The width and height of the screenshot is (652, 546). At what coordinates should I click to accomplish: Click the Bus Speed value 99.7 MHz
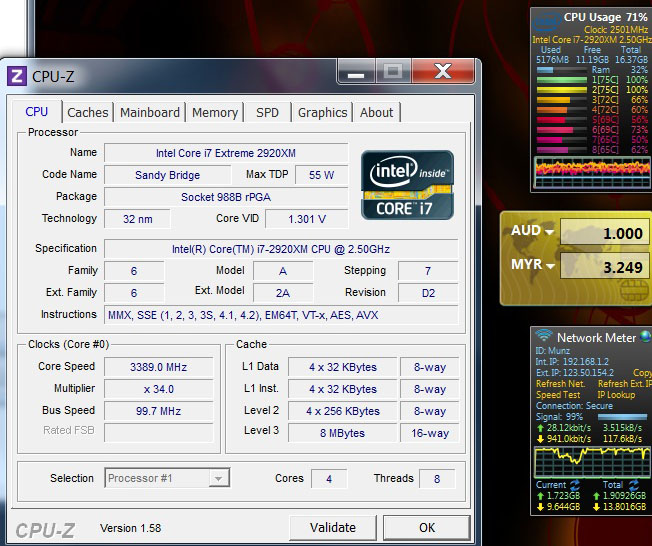point(158,411)
